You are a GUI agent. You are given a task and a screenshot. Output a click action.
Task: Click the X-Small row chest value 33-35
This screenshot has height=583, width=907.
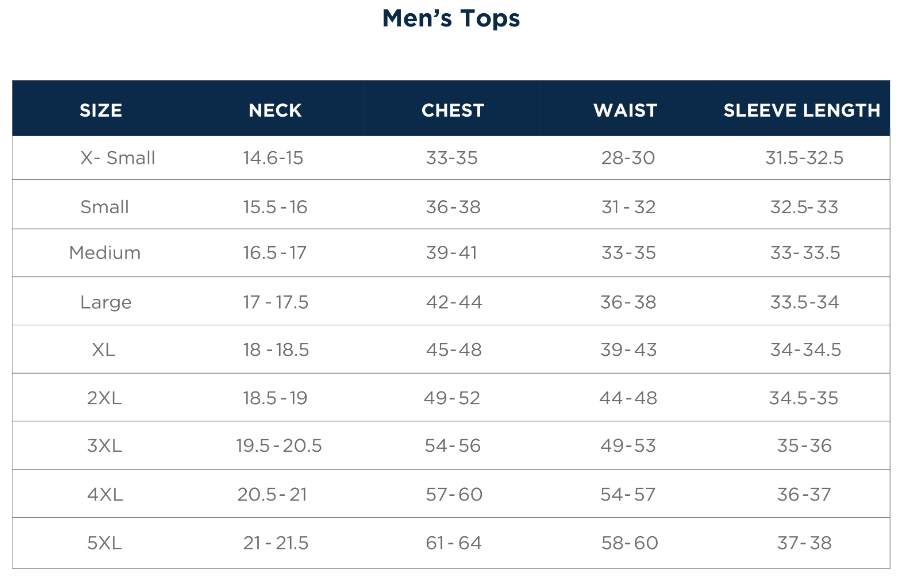pyautogui.click(x=452, y=158)
